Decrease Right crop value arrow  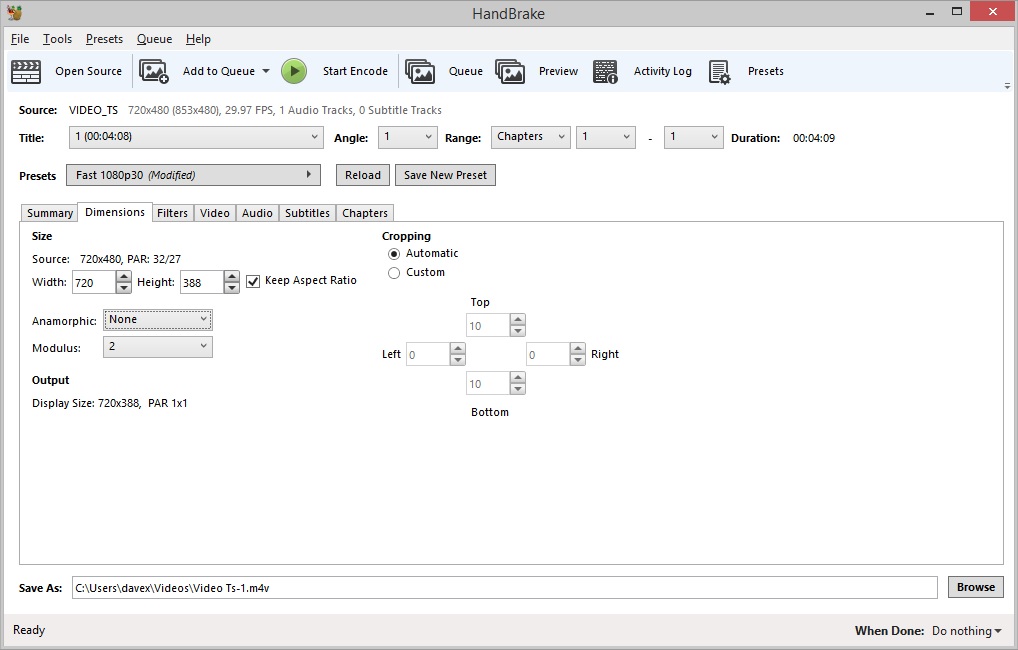point(578,360)
